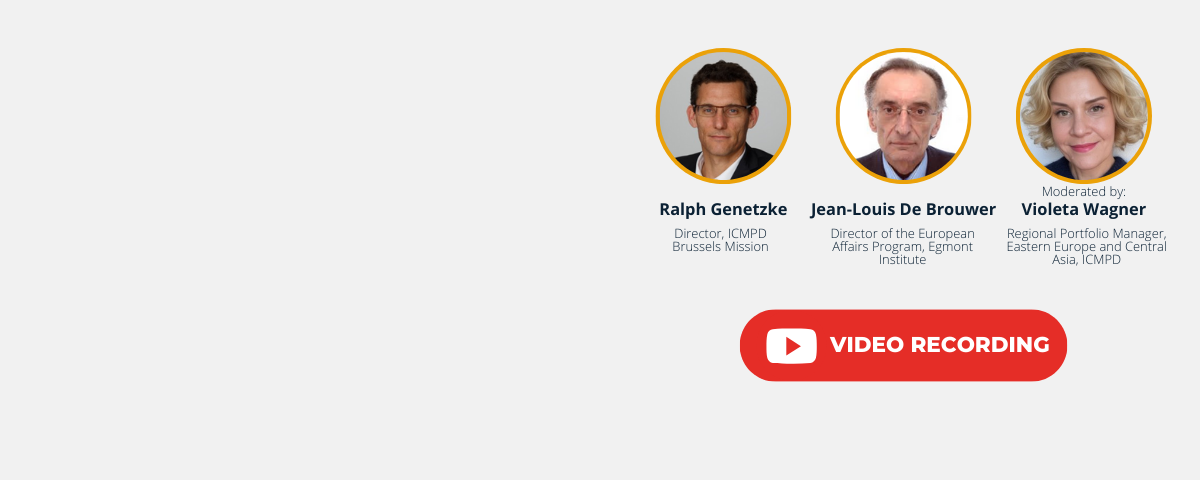The width and height of the screenshot is (1200, 480).
Task: Click the YouTube play icon
Action: click(792, 346)
